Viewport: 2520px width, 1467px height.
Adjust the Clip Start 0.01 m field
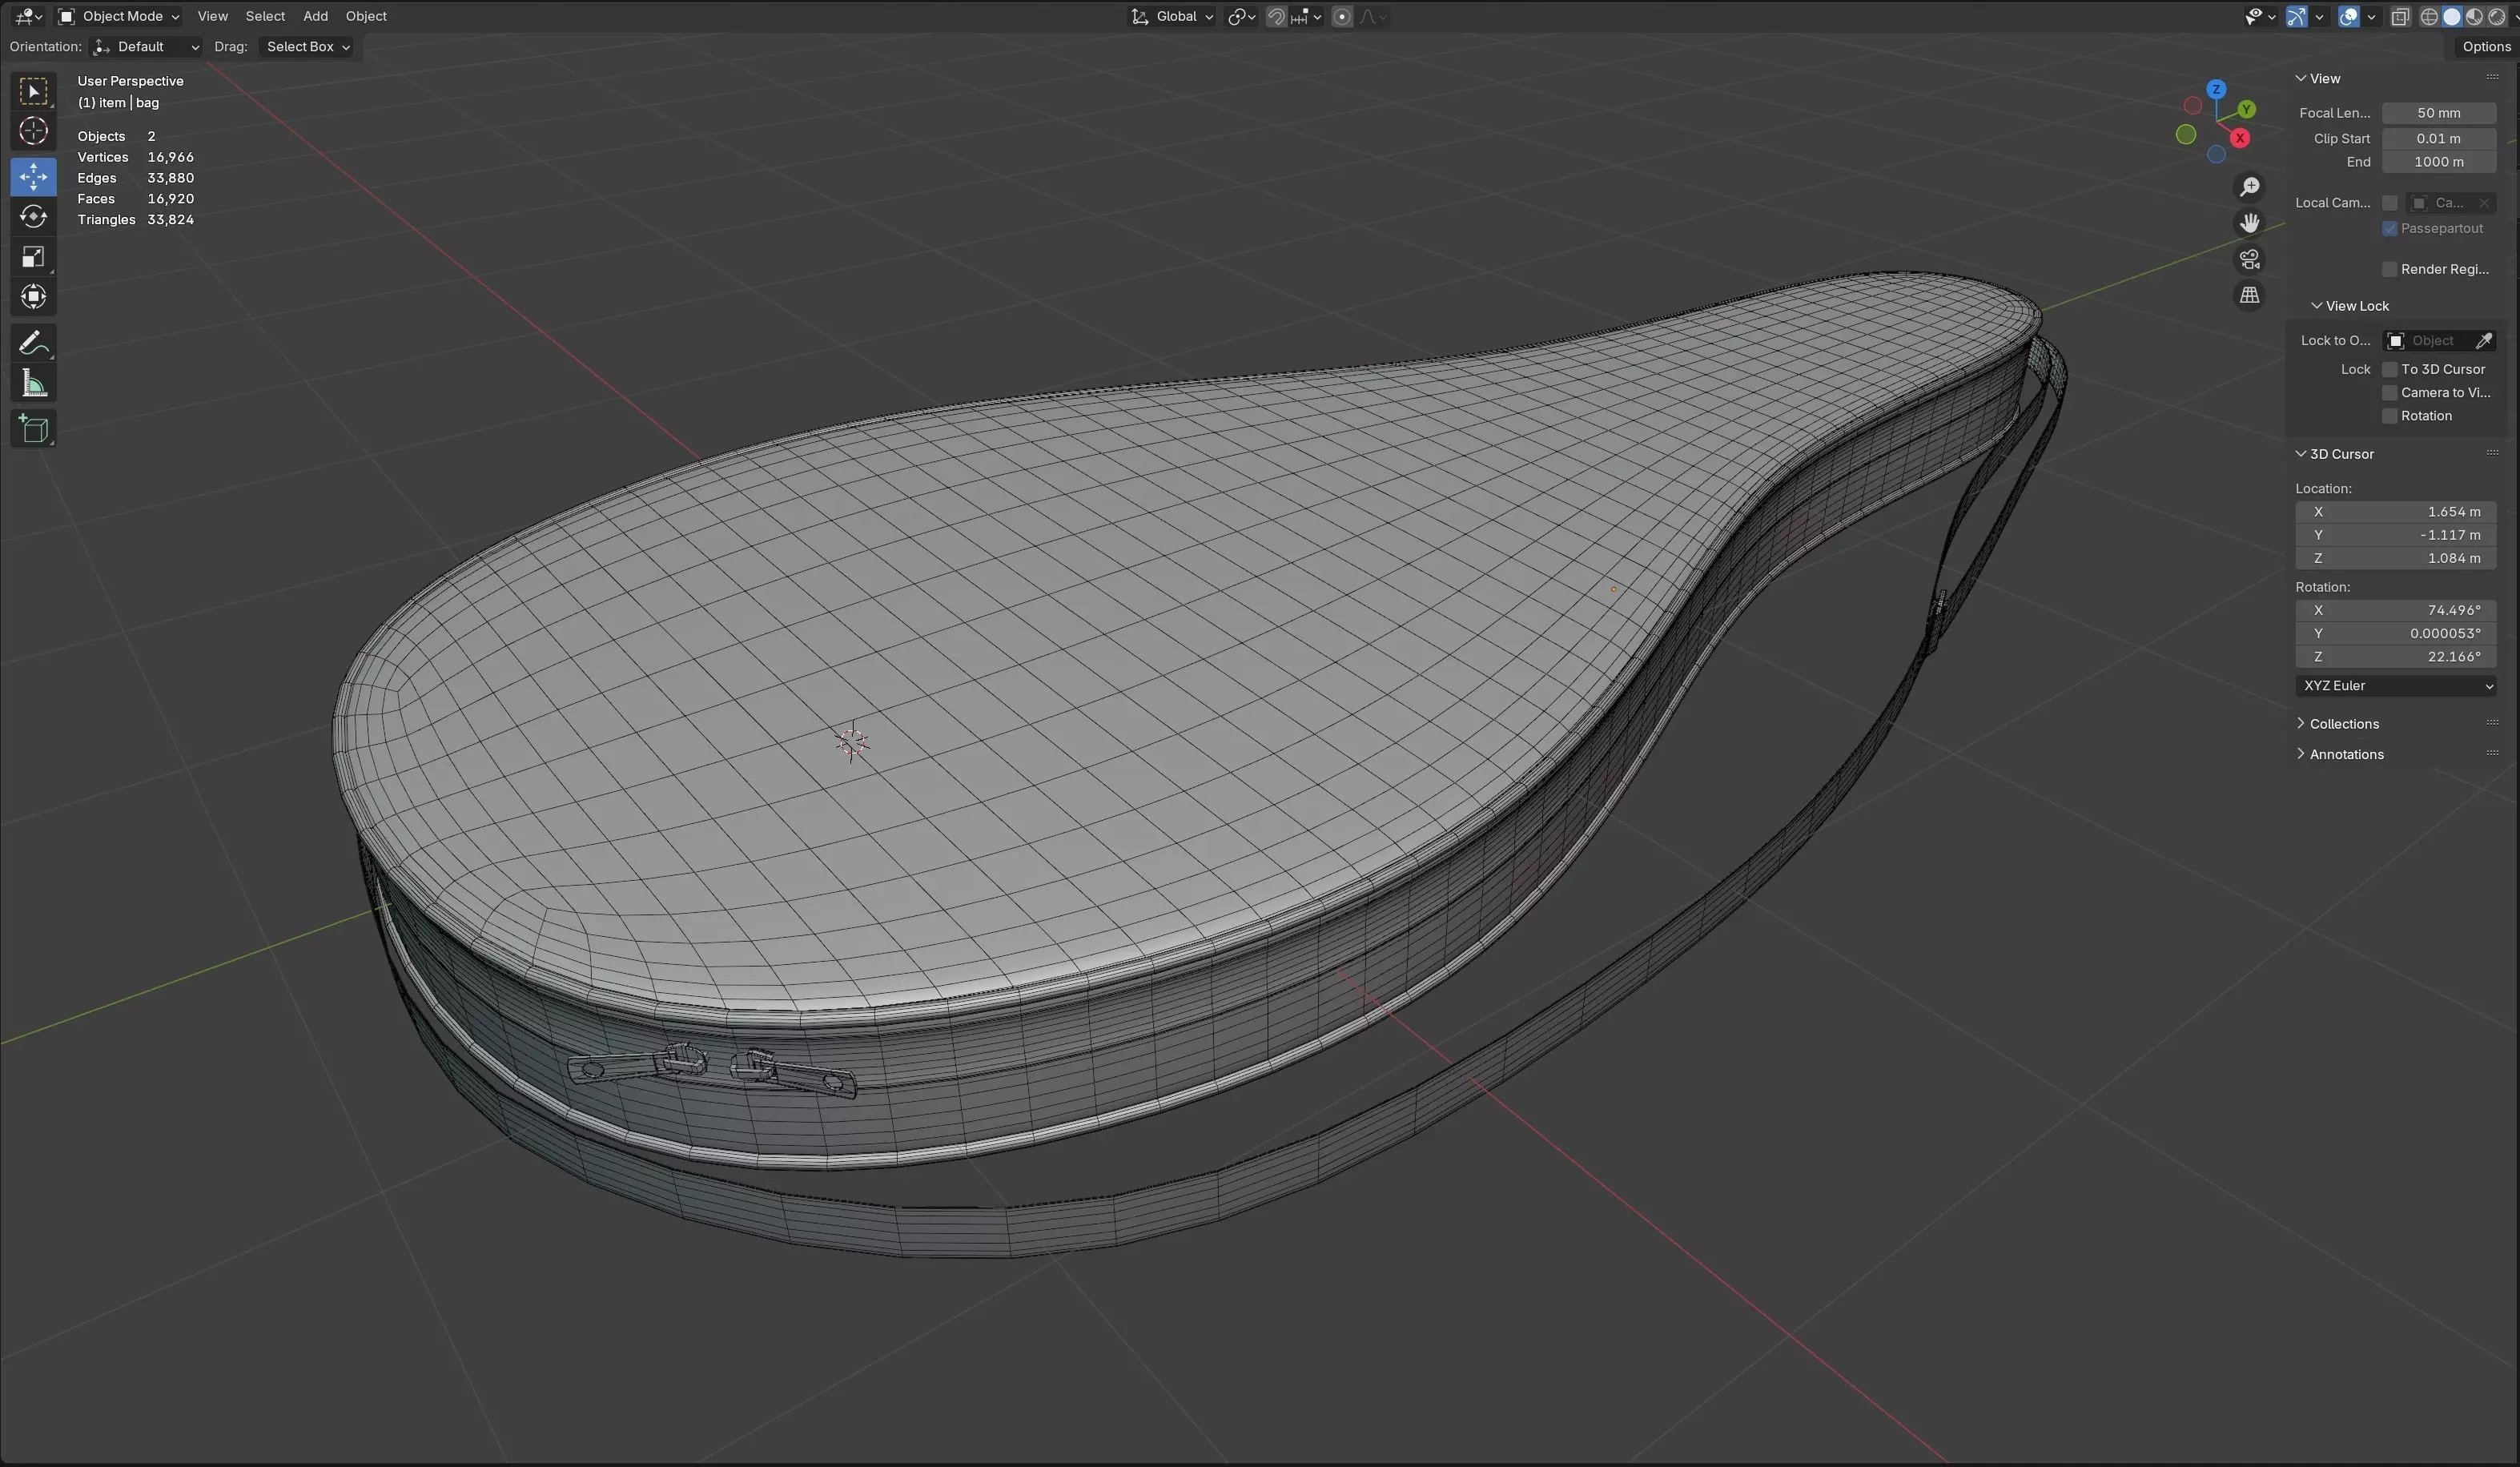point(2439,139)
